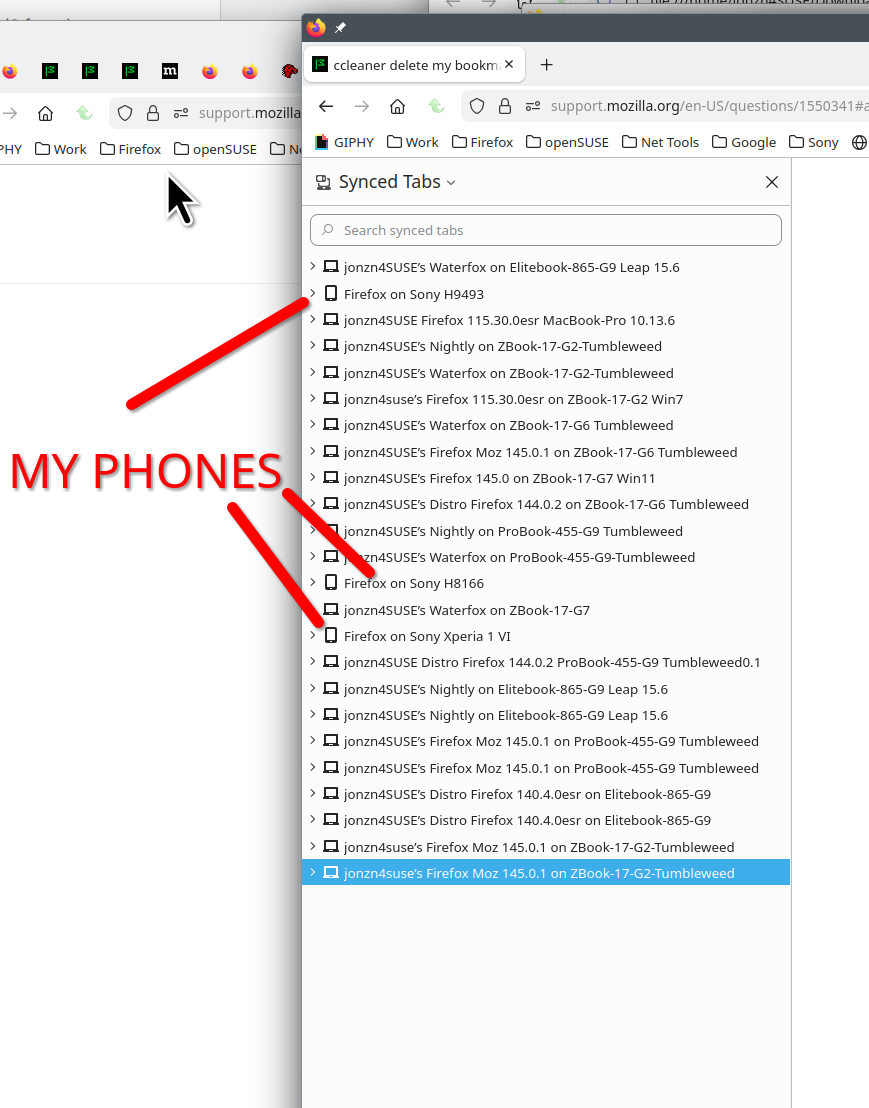Open the Net Tools bookmarks folder
Image resolution: width=869 pixels, height=1108 pixels.
(x=661, y=142)
